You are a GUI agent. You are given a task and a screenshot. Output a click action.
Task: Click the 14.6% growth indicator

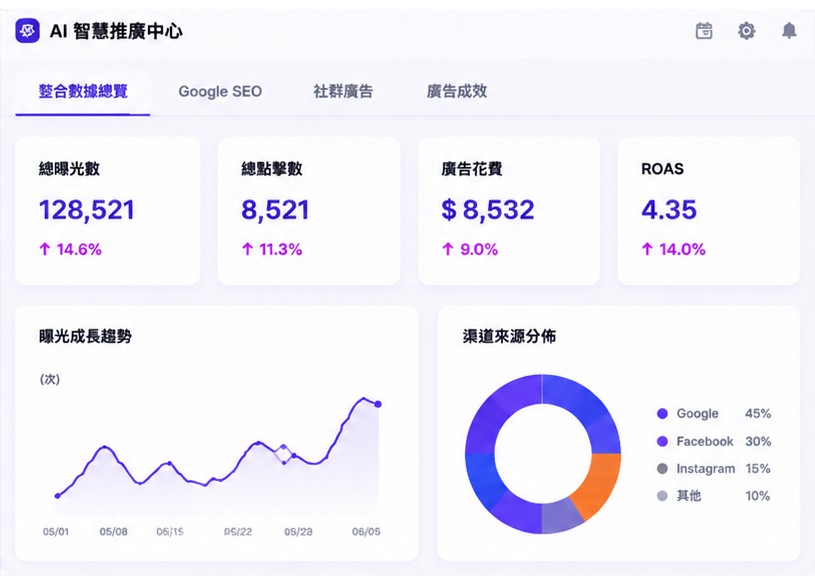click(x=71, y=250)
